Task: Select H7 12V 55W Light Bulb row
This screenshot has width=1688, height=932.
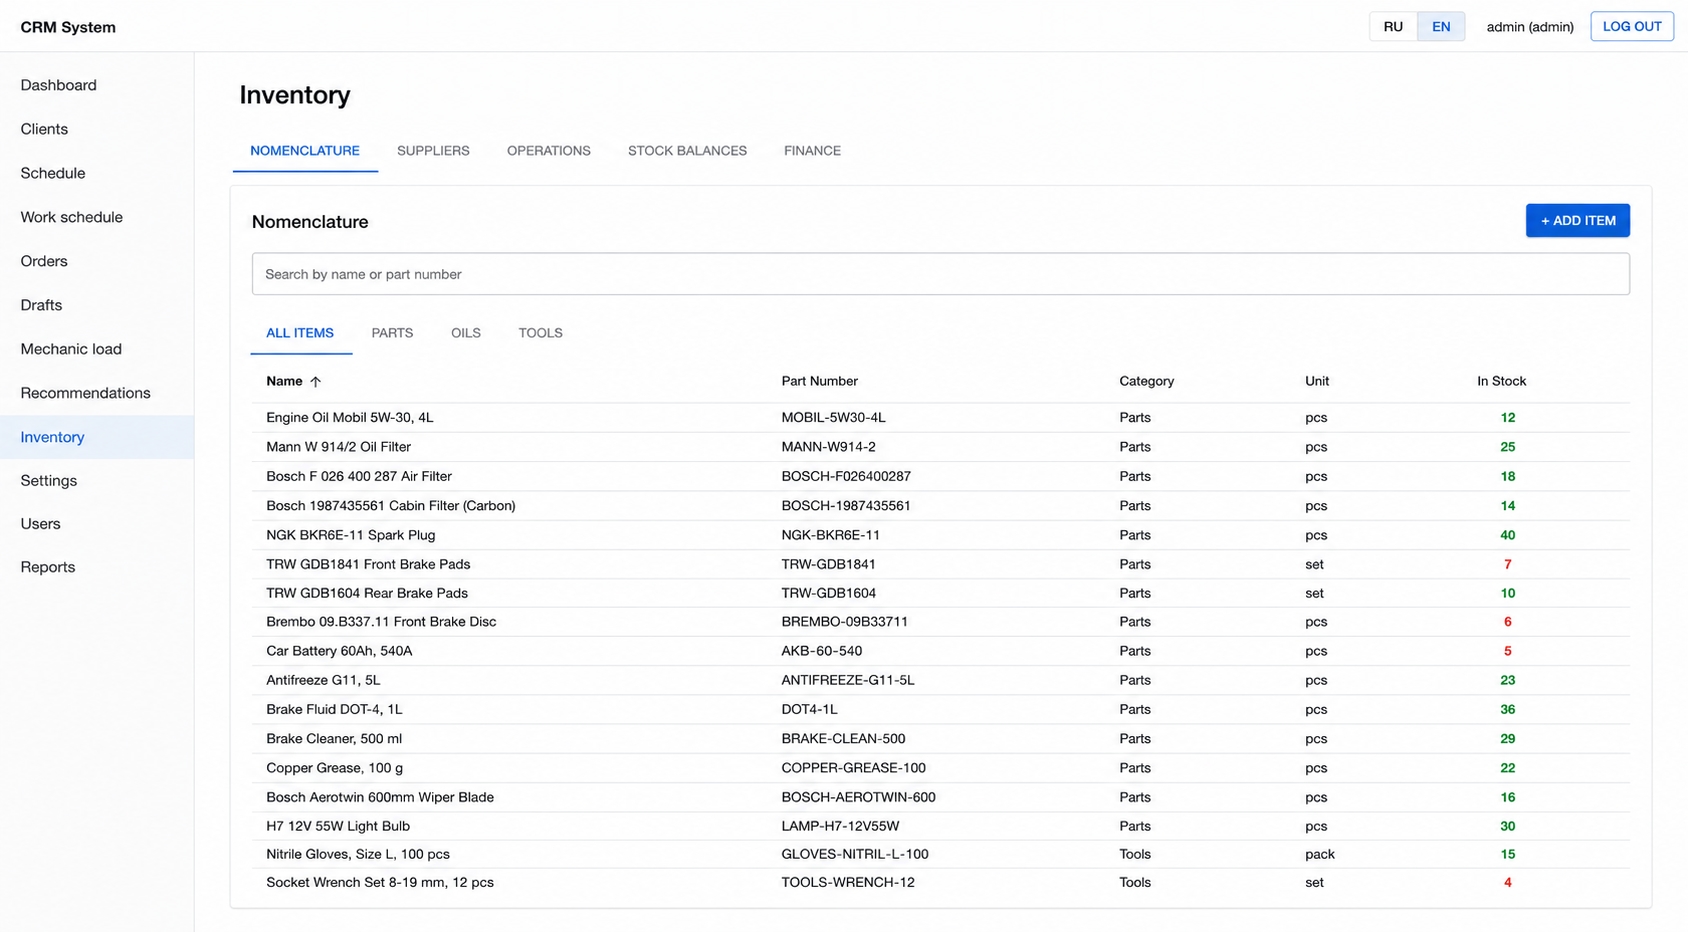Action: pyautogui.click(x=940, y=826)
